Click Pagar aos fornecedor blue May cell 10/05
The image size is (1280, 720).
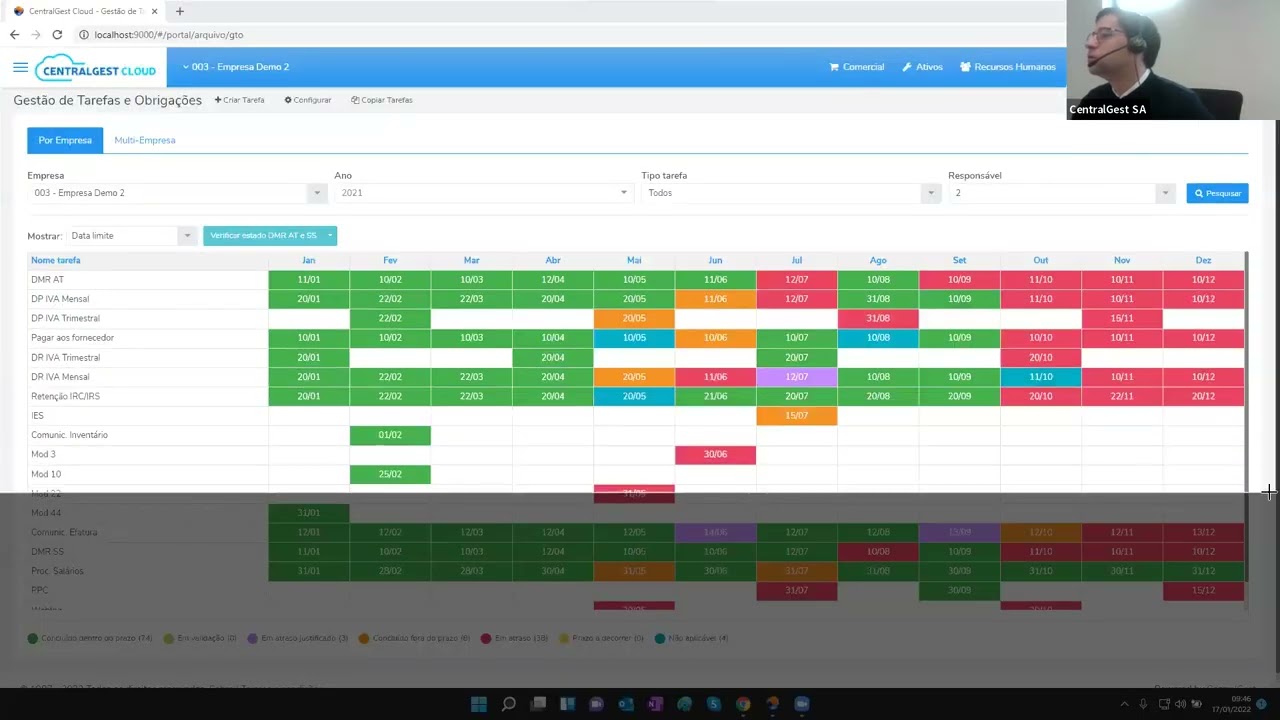634,338
